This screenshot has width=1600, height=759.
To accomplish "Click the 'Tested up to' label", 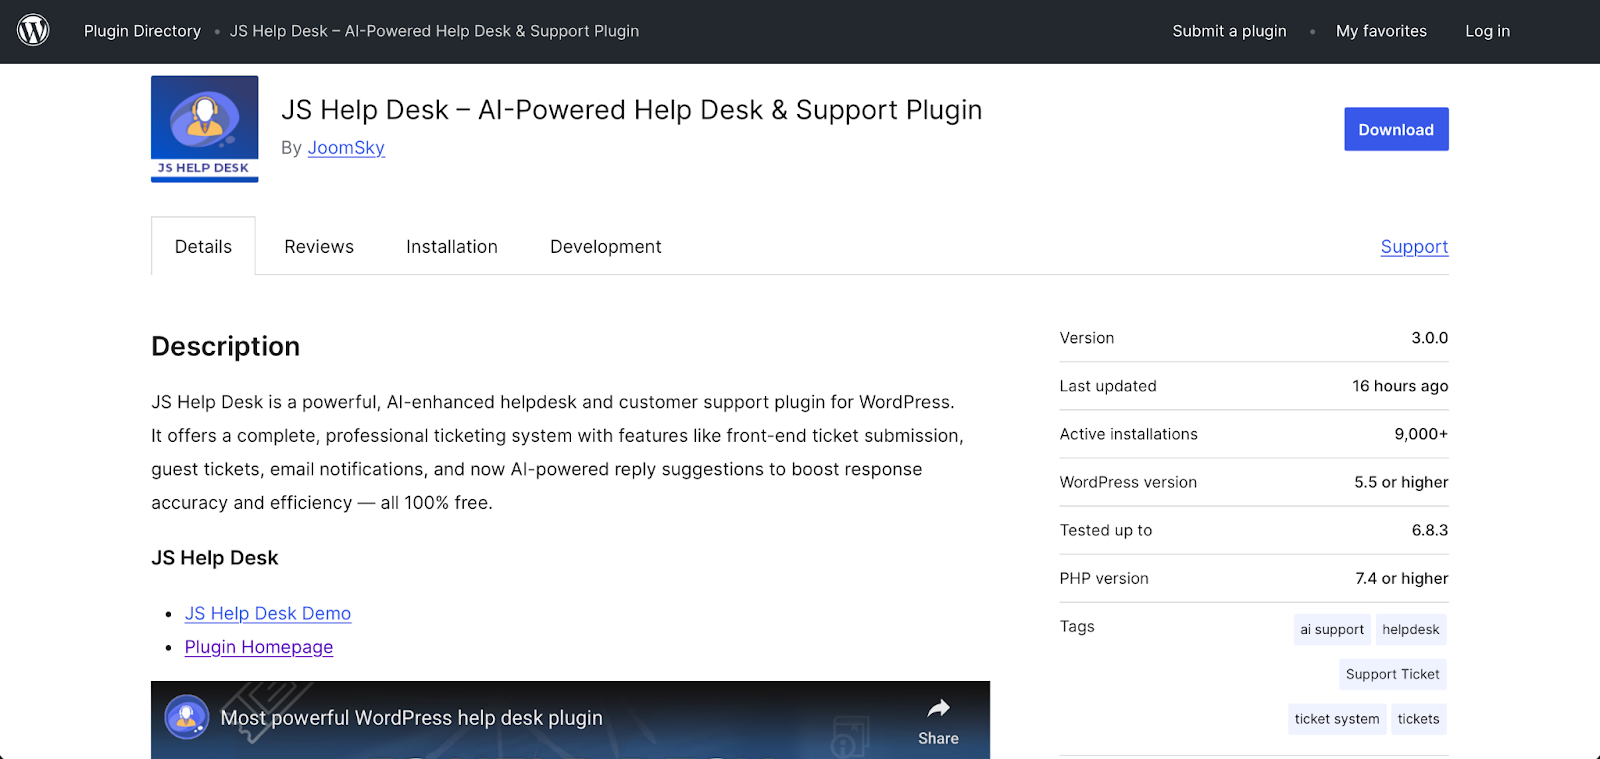I will 1106,530.
